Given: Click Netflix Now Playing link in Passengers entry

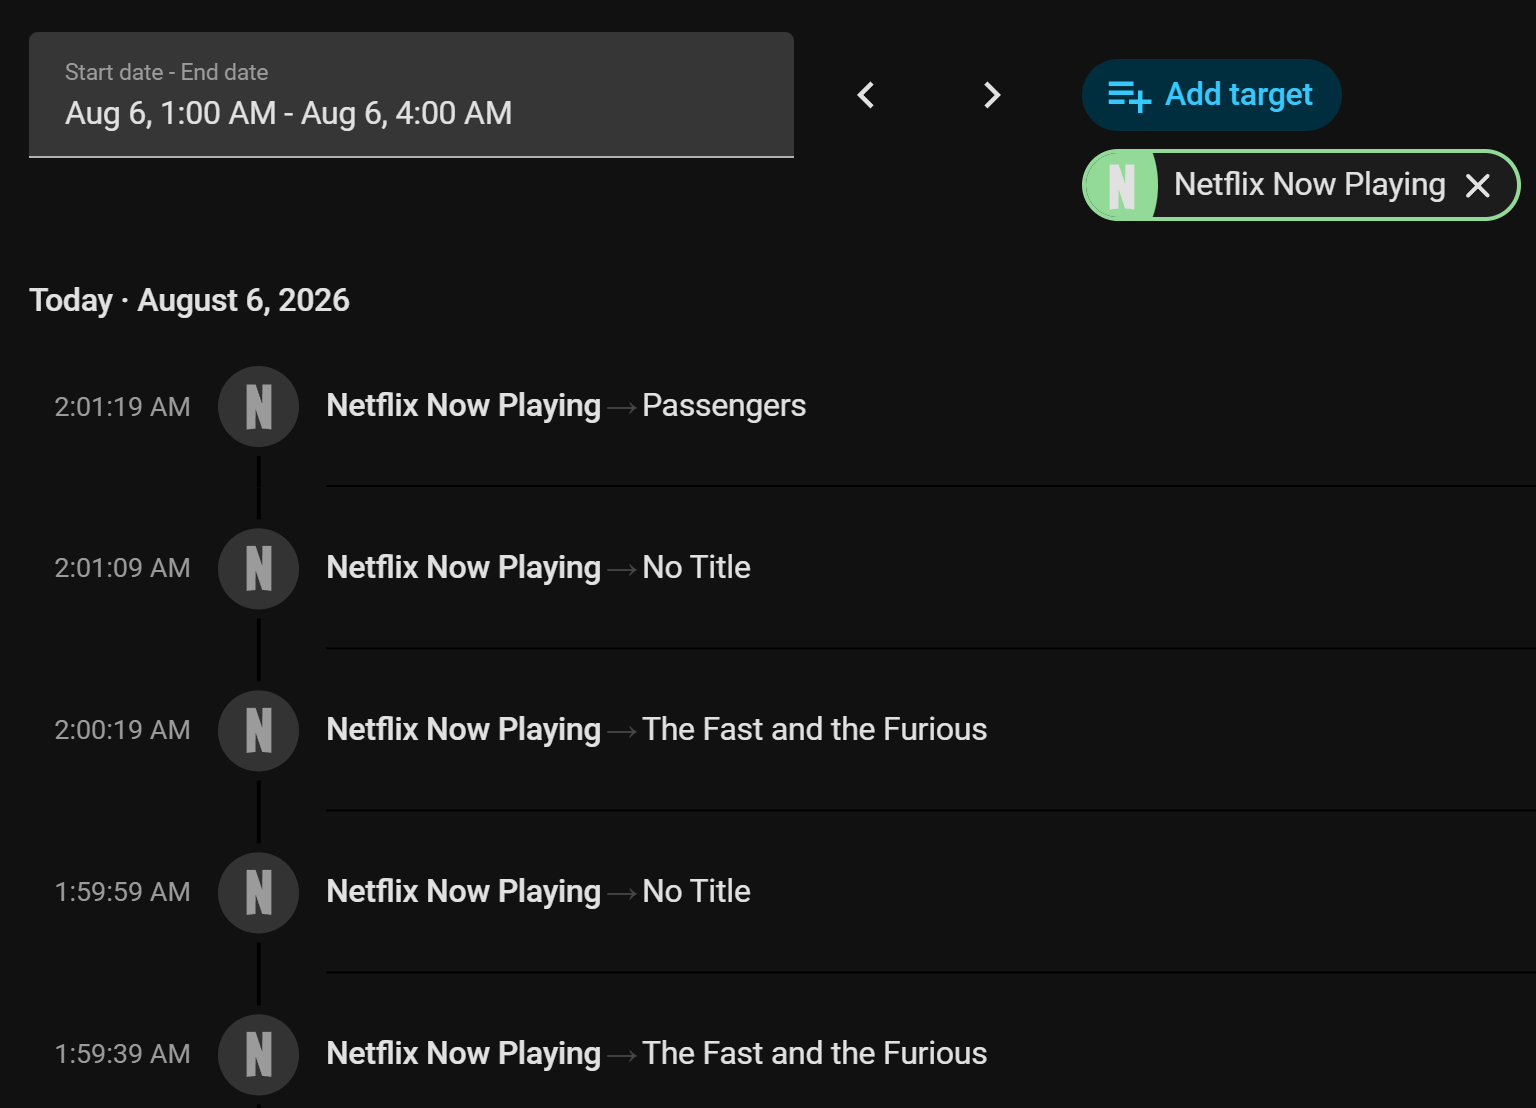Looking at the screenshot, I should (x=463, y=406).
